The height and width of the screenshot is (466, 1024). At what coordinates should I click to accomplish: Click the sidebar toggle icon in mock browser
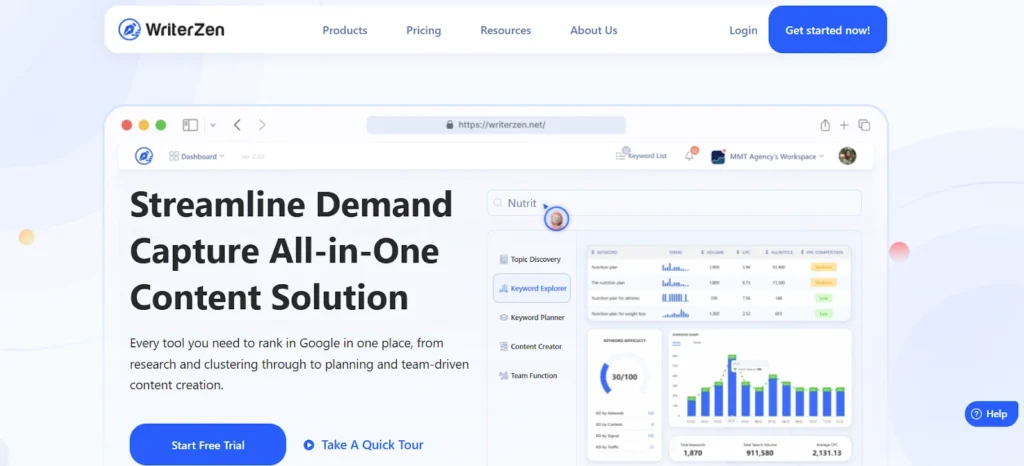point(190,125)
